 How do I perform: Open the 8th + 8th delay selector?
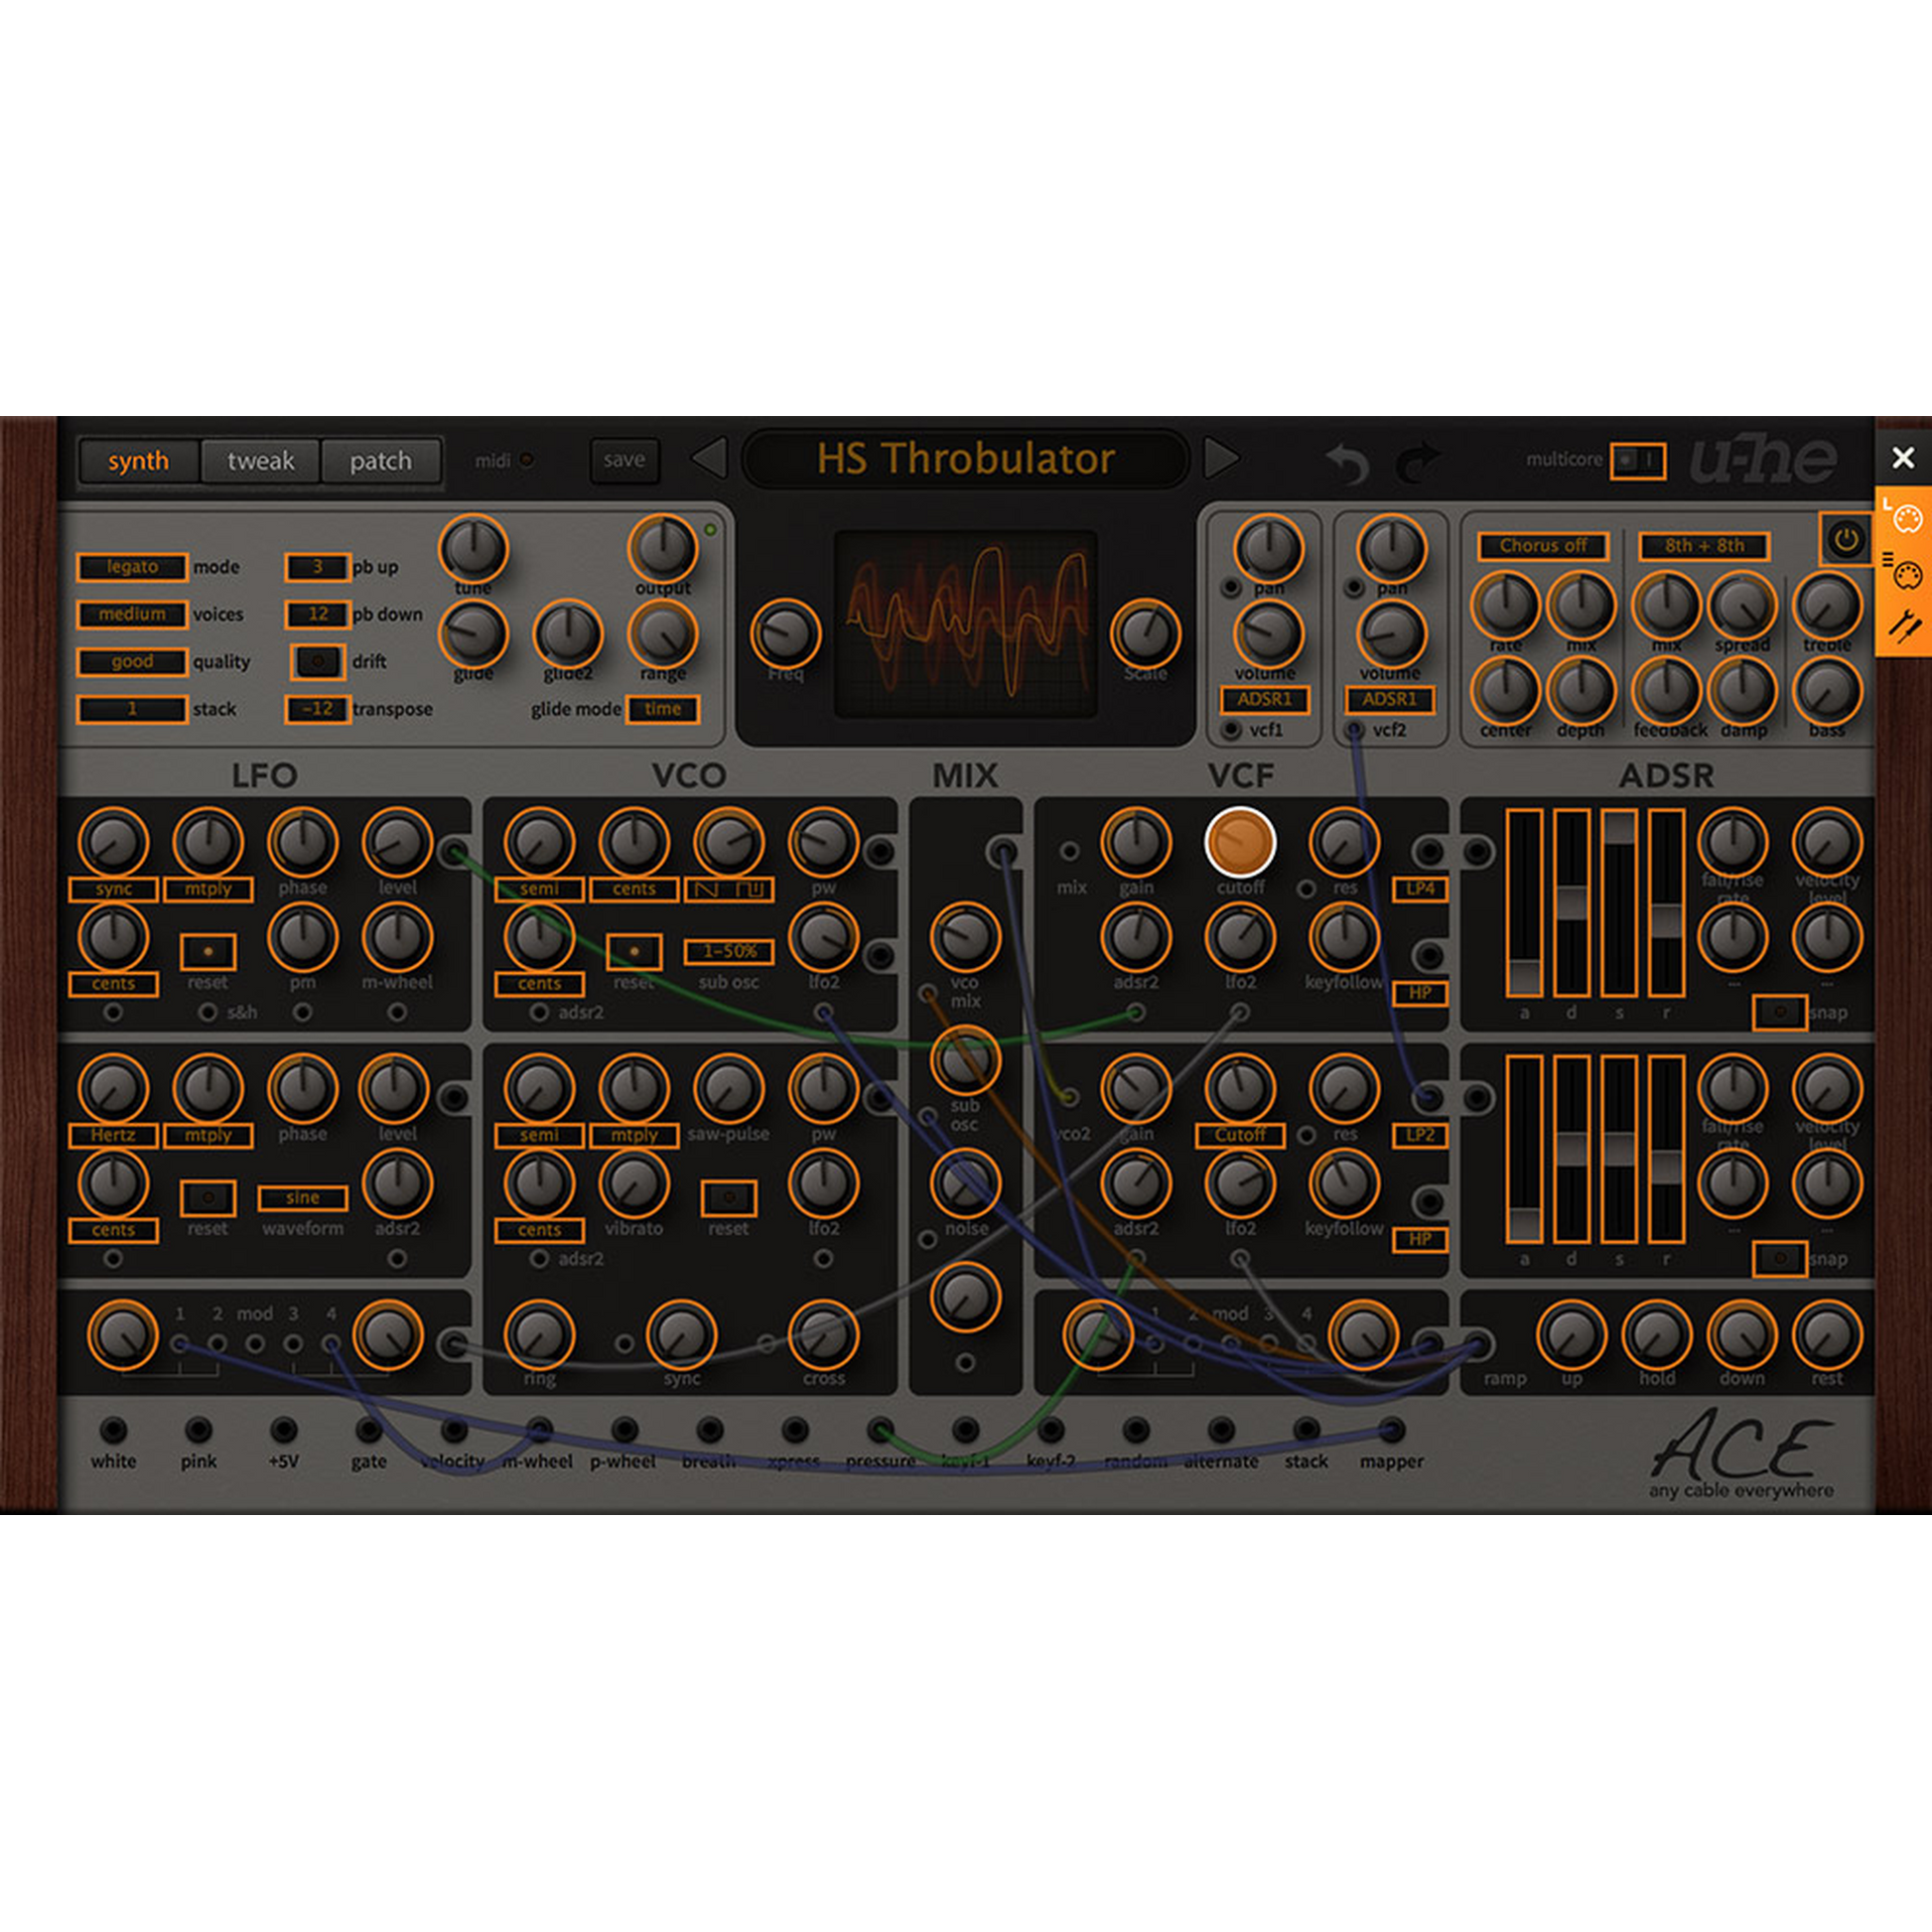[1703, 546]
